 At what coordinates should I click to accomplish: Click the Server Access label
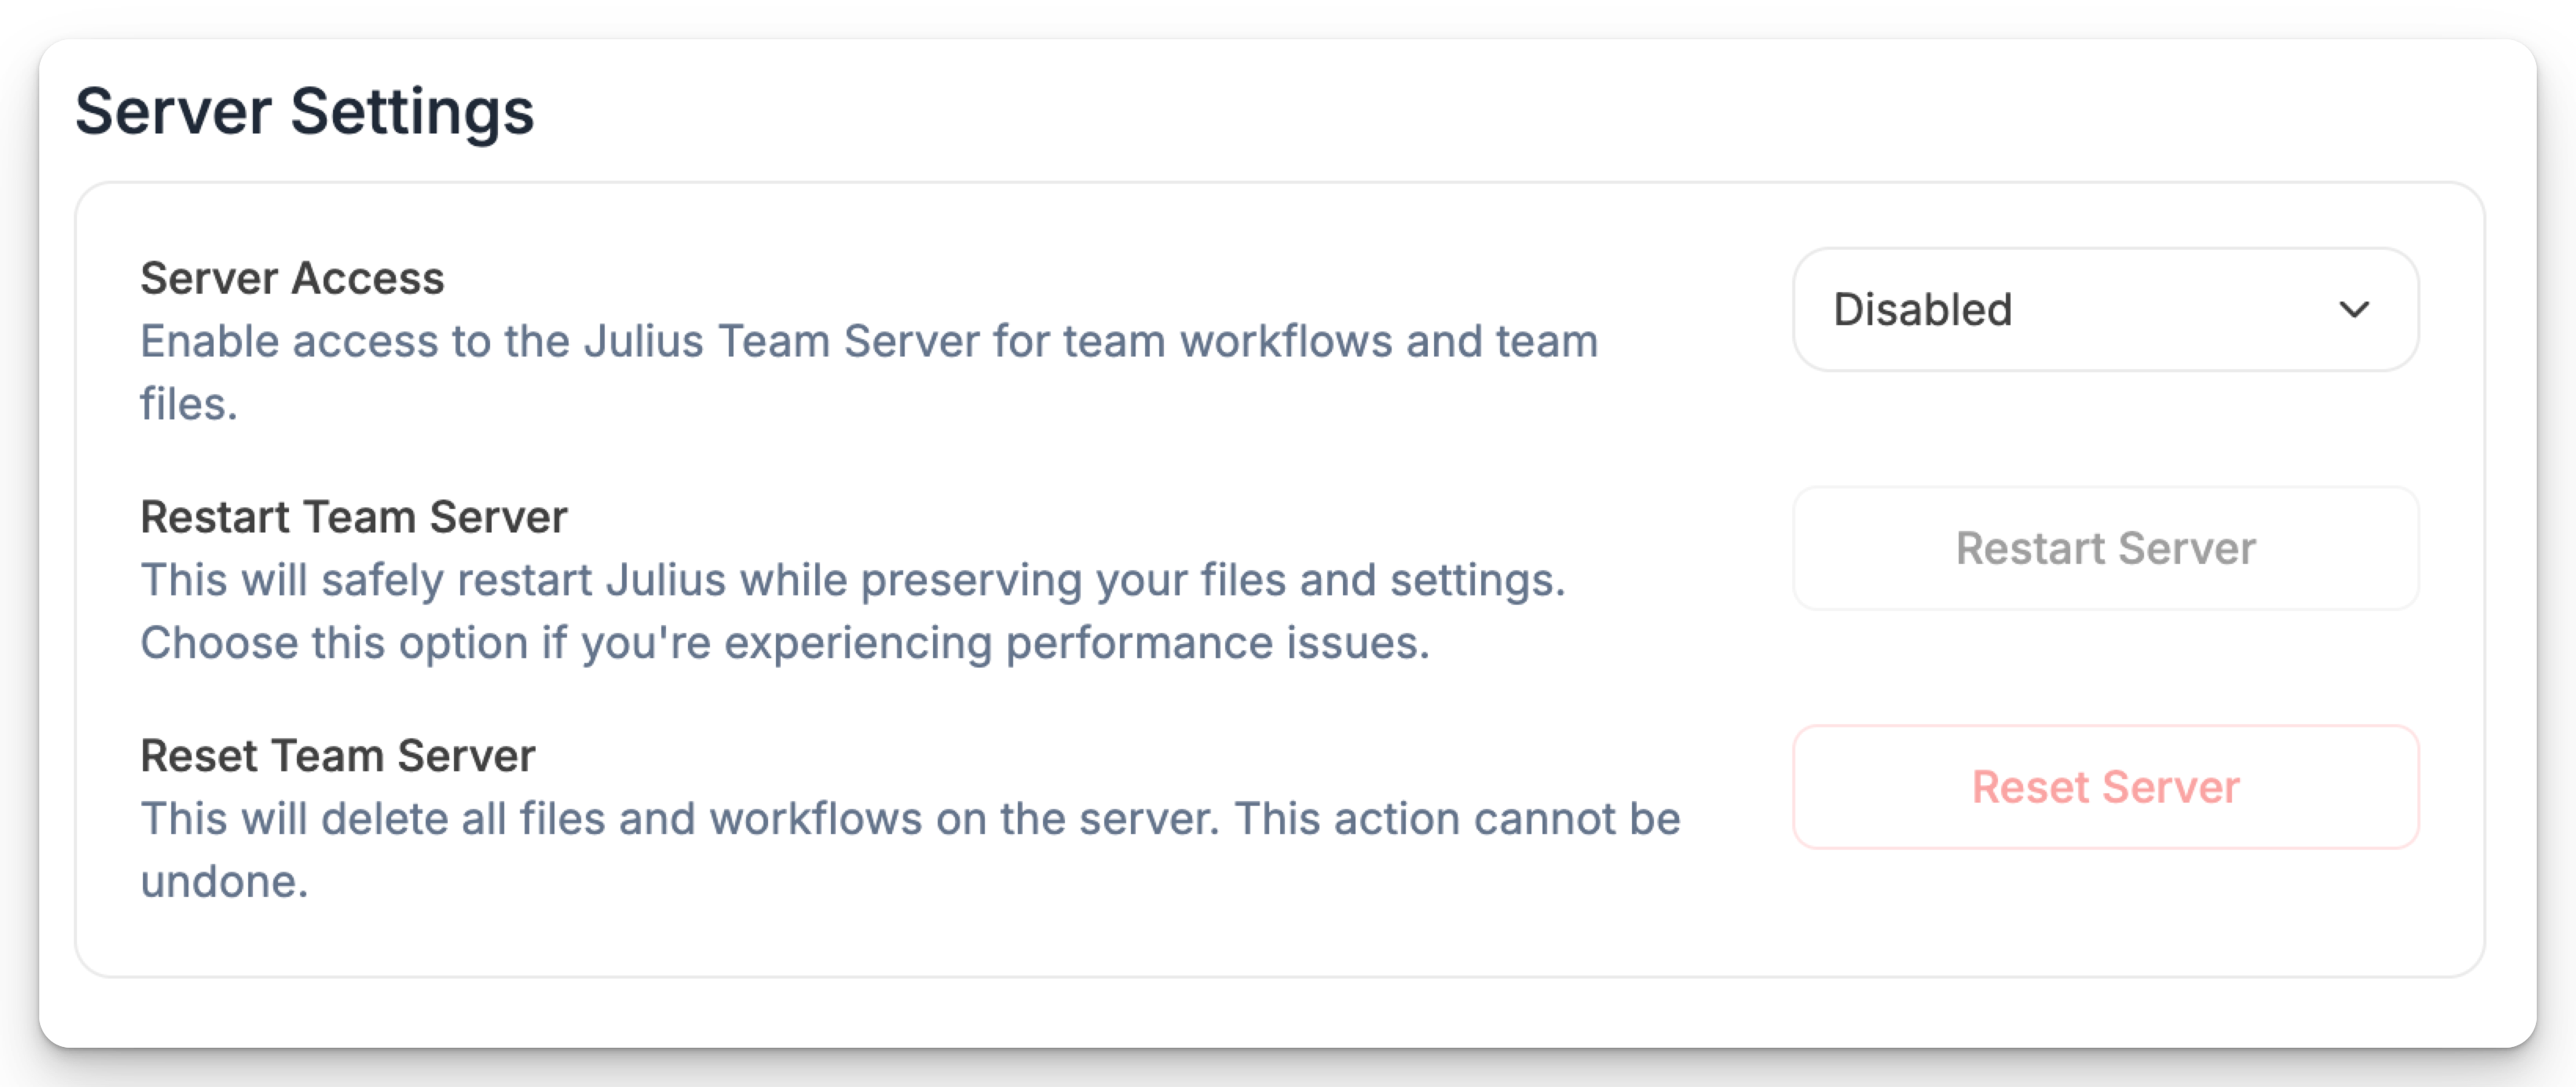(292, 277)
